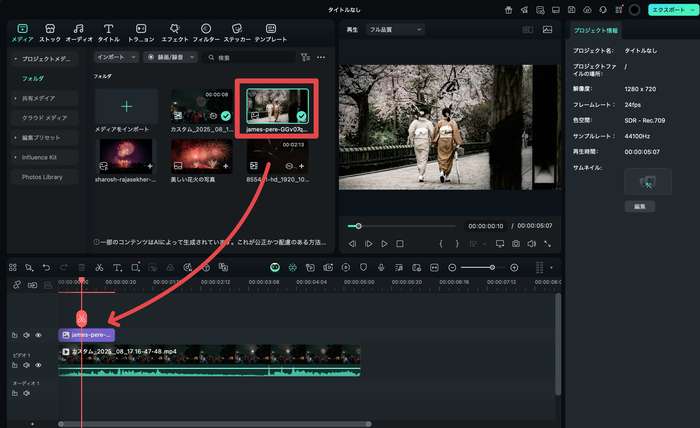Open the タイトル (Titles) tab
700x428 pixels.
pos(108,33)
